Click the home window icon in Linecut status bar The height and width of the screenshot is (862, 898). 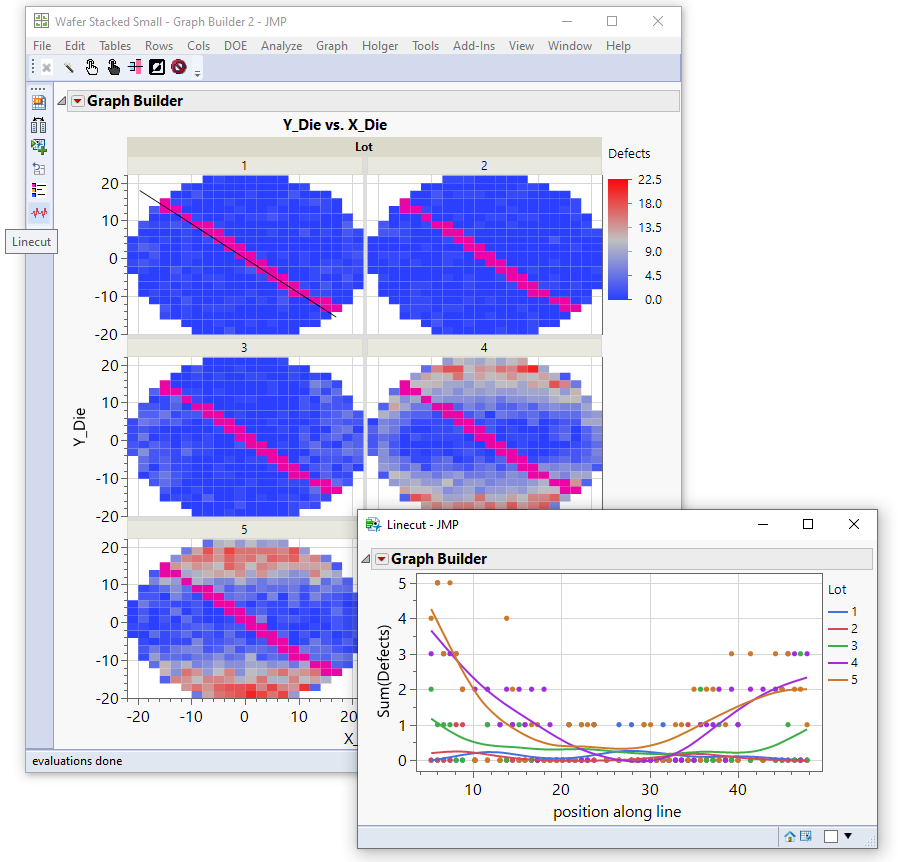pos(790,836)
